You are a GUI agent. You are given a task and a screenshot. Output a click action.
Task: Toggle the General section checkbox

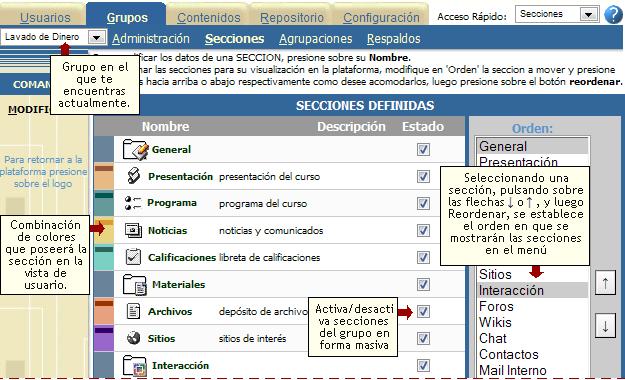click(x=423, y=150)
